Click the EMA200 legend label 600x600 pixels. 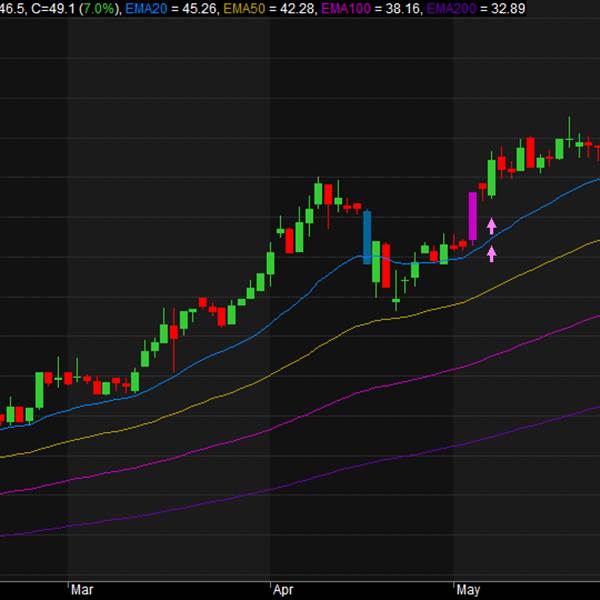pos(452,8)
